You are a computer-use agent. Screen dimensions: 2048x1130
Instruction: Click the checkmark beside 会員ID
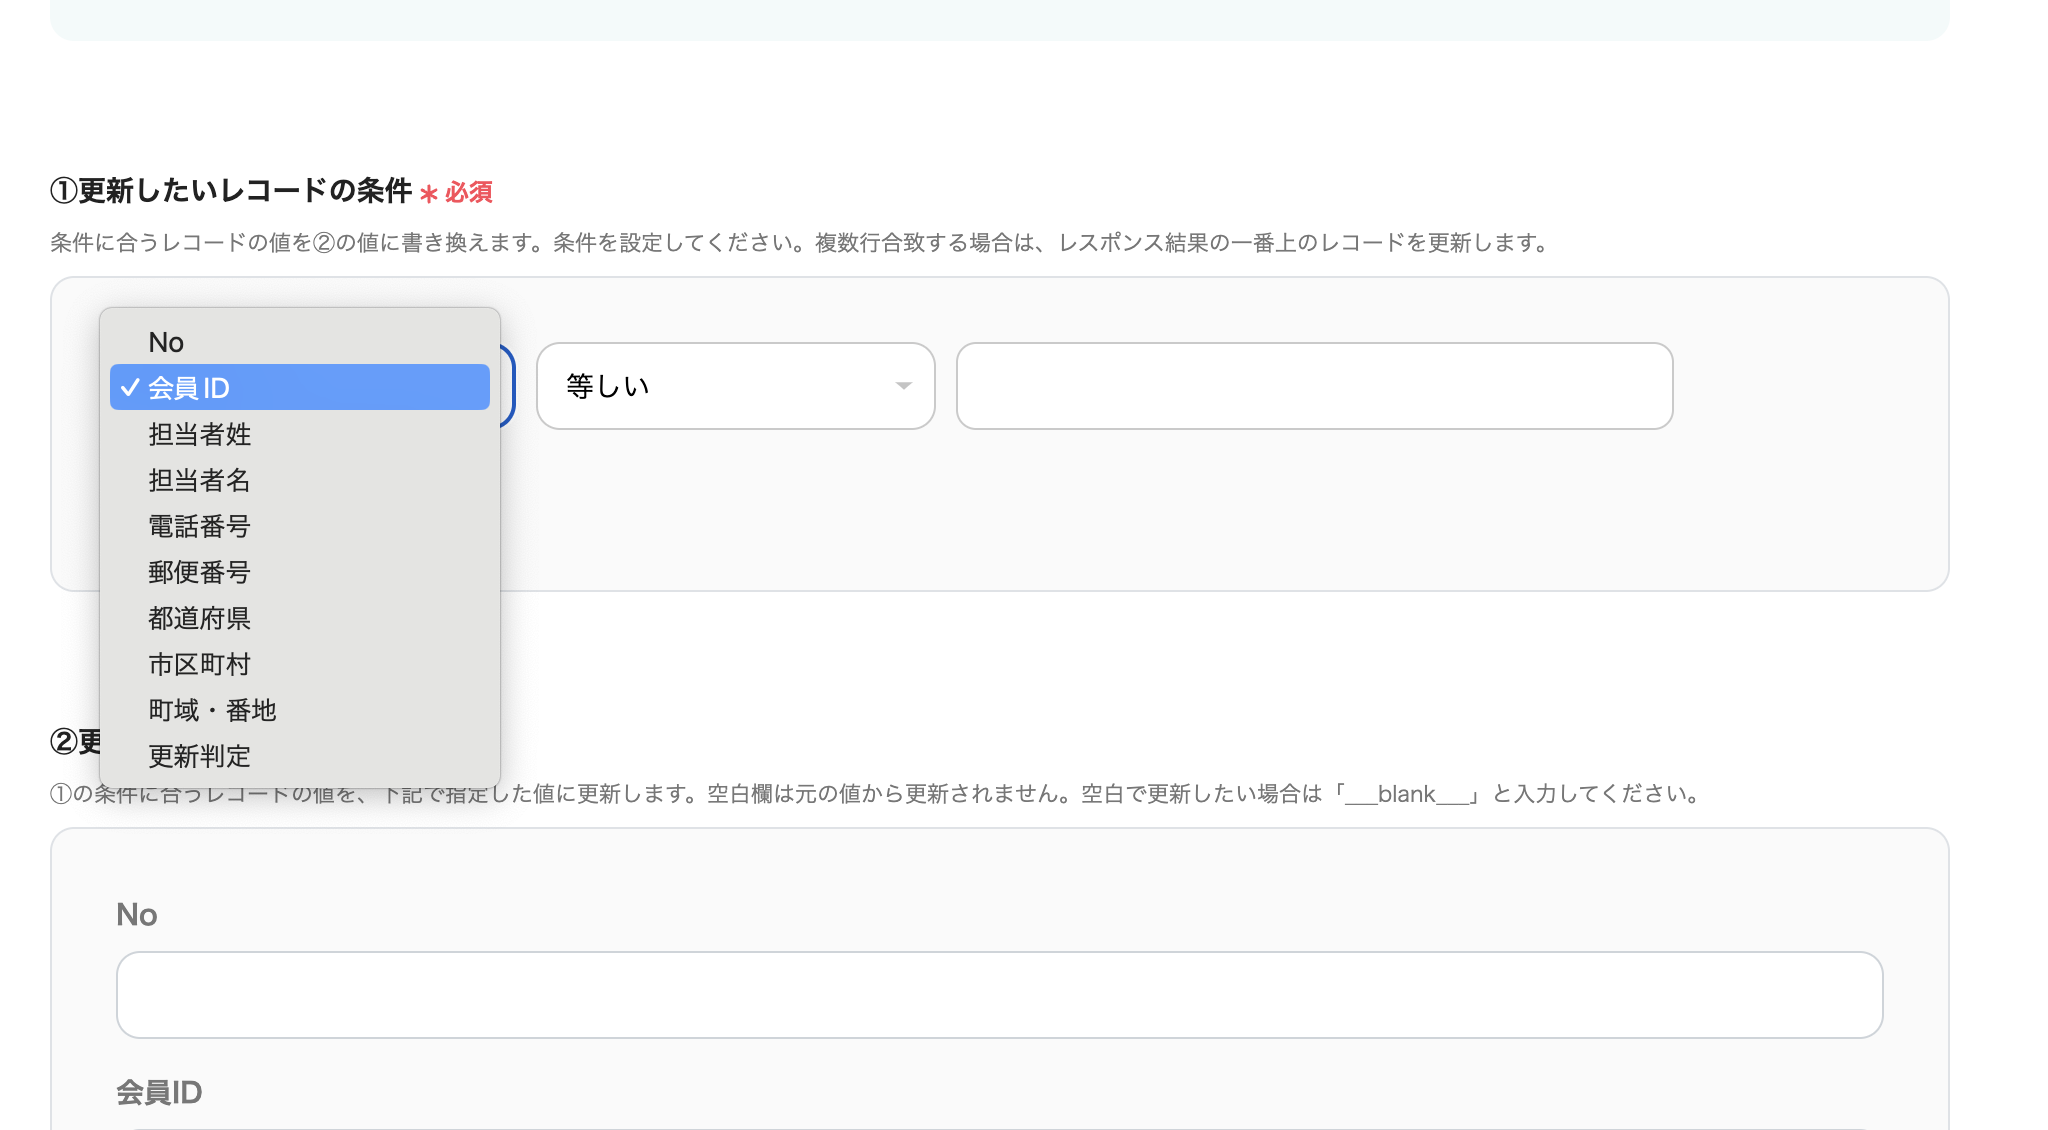point(130,388)
